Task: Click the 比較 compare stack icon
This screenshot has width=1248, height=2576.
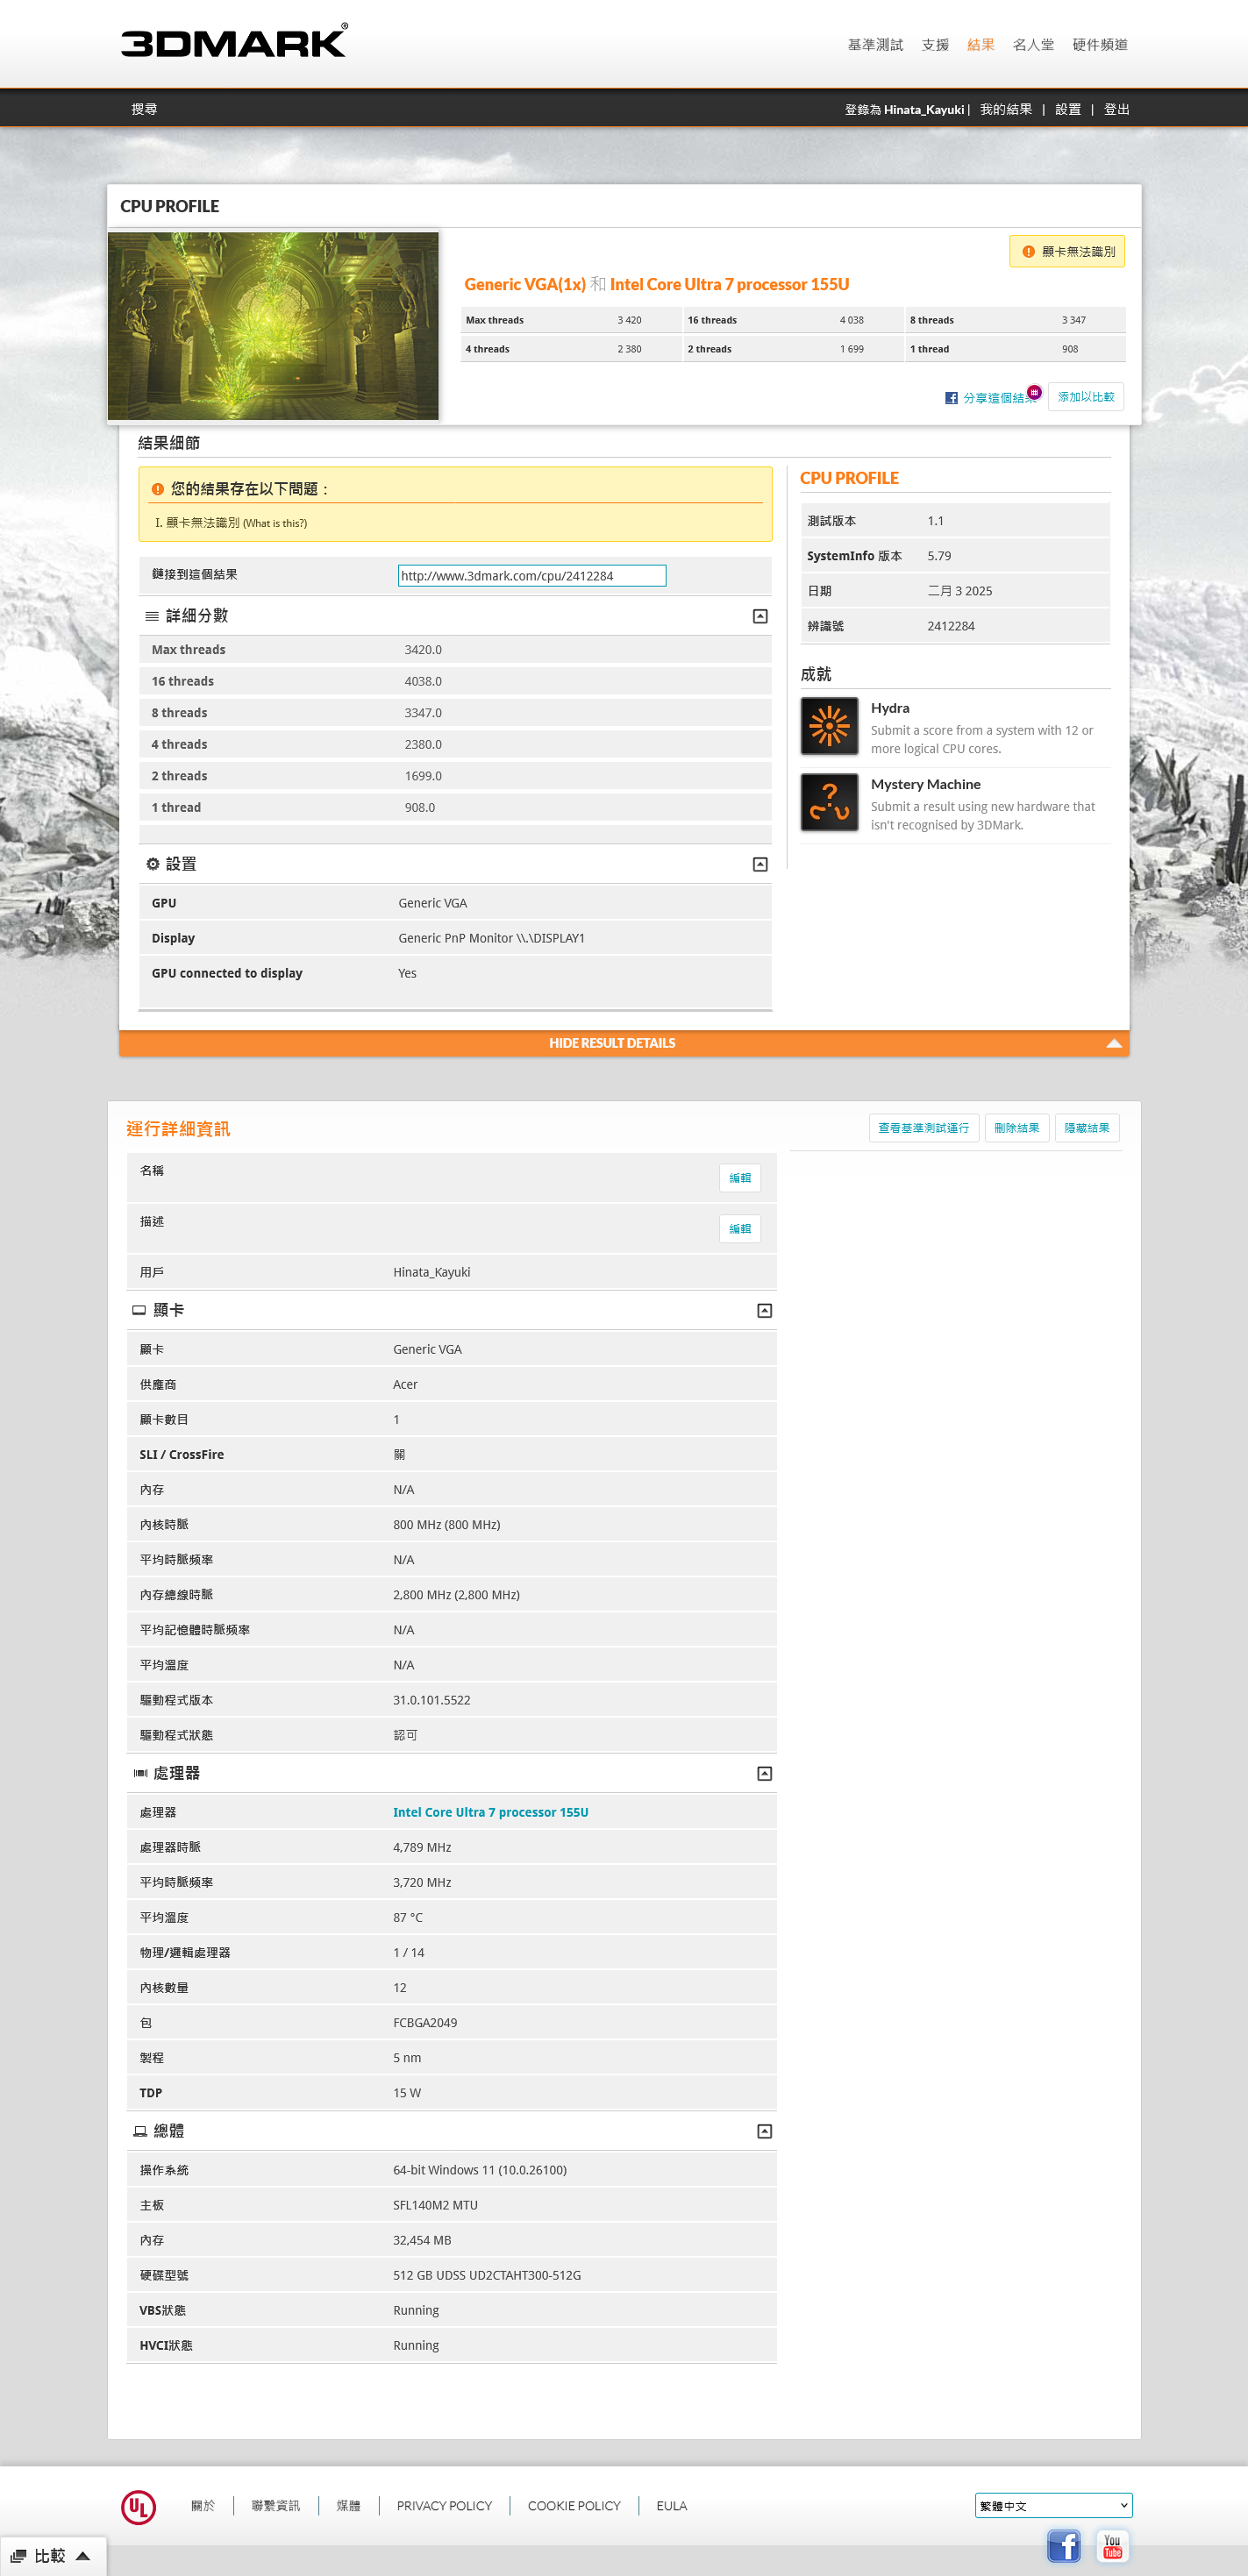Action: pos(18,2555)
